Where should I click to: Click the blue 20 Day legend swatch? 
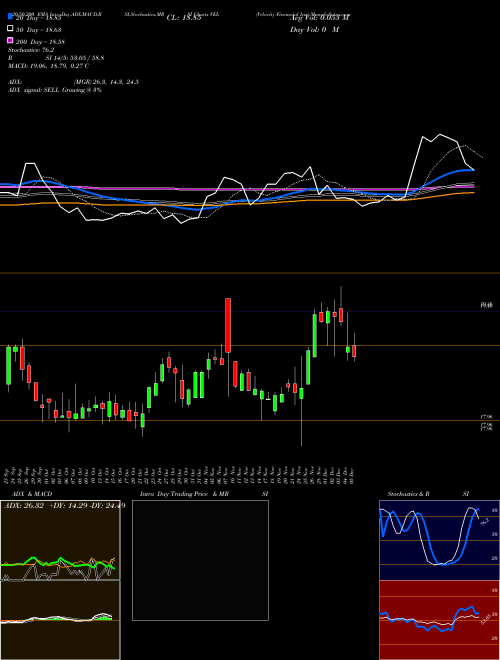tap(10, 16)
